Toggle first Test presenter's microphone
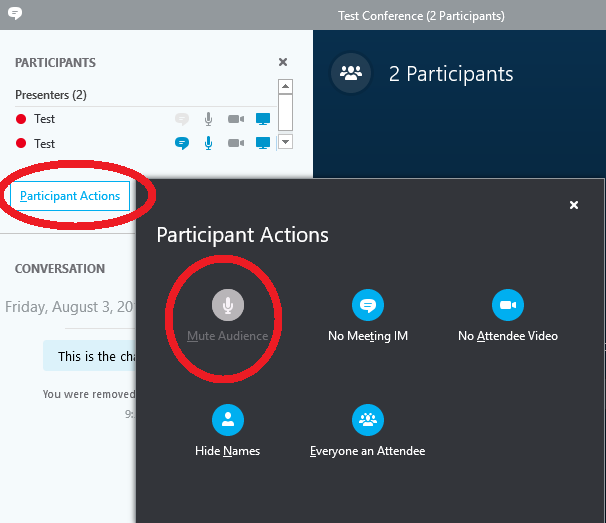The width and height of the screenshot is (606, 523). click(x=208, y=119)
